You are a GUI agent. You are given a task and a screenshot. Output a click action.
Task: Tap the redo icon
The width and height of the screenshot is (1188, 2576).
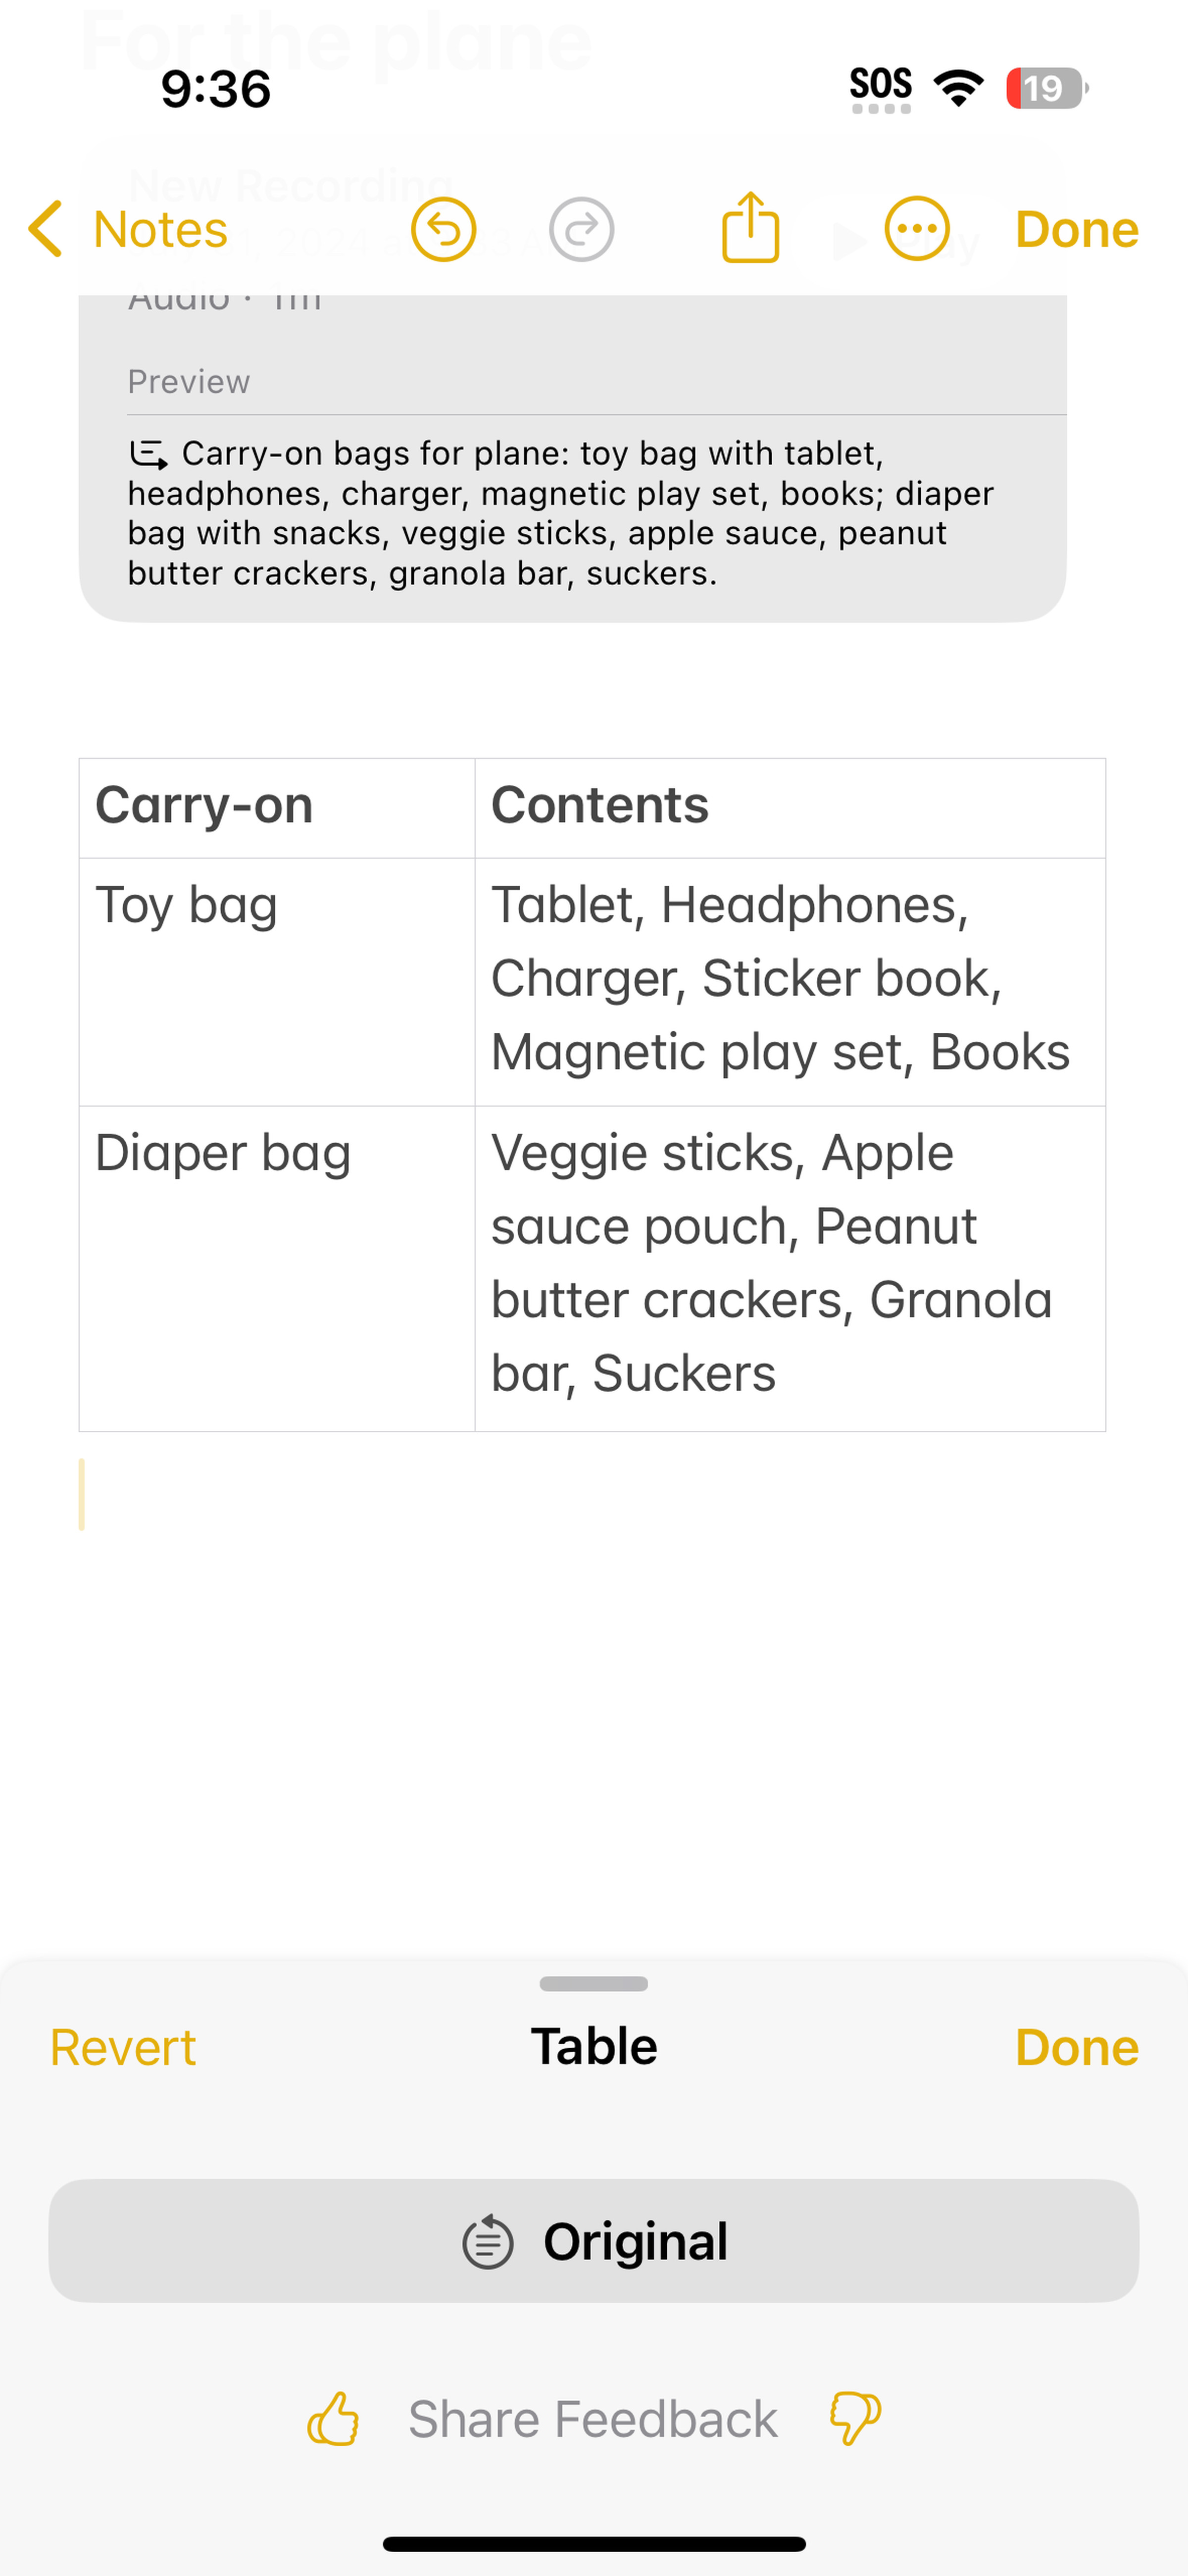pos(582,228)
